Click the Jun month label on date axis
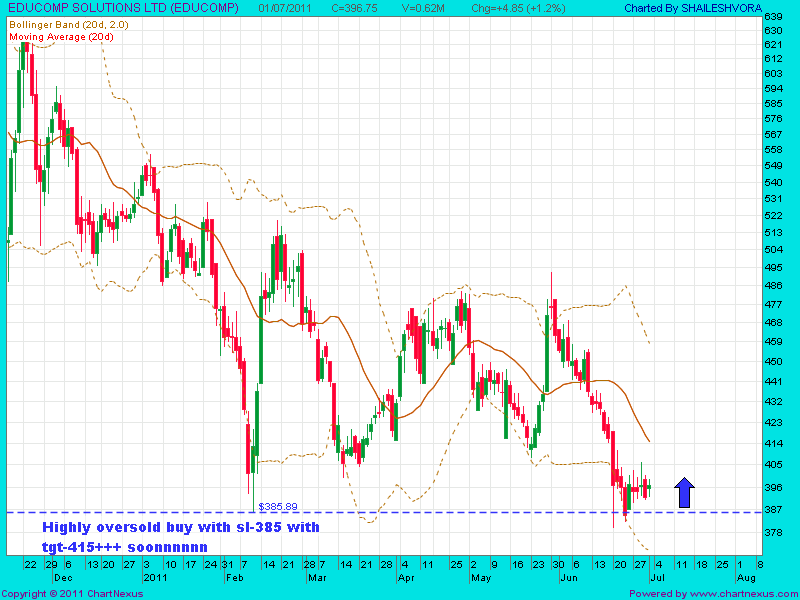Screen dimensions: 800x600 tap(567, 578)
